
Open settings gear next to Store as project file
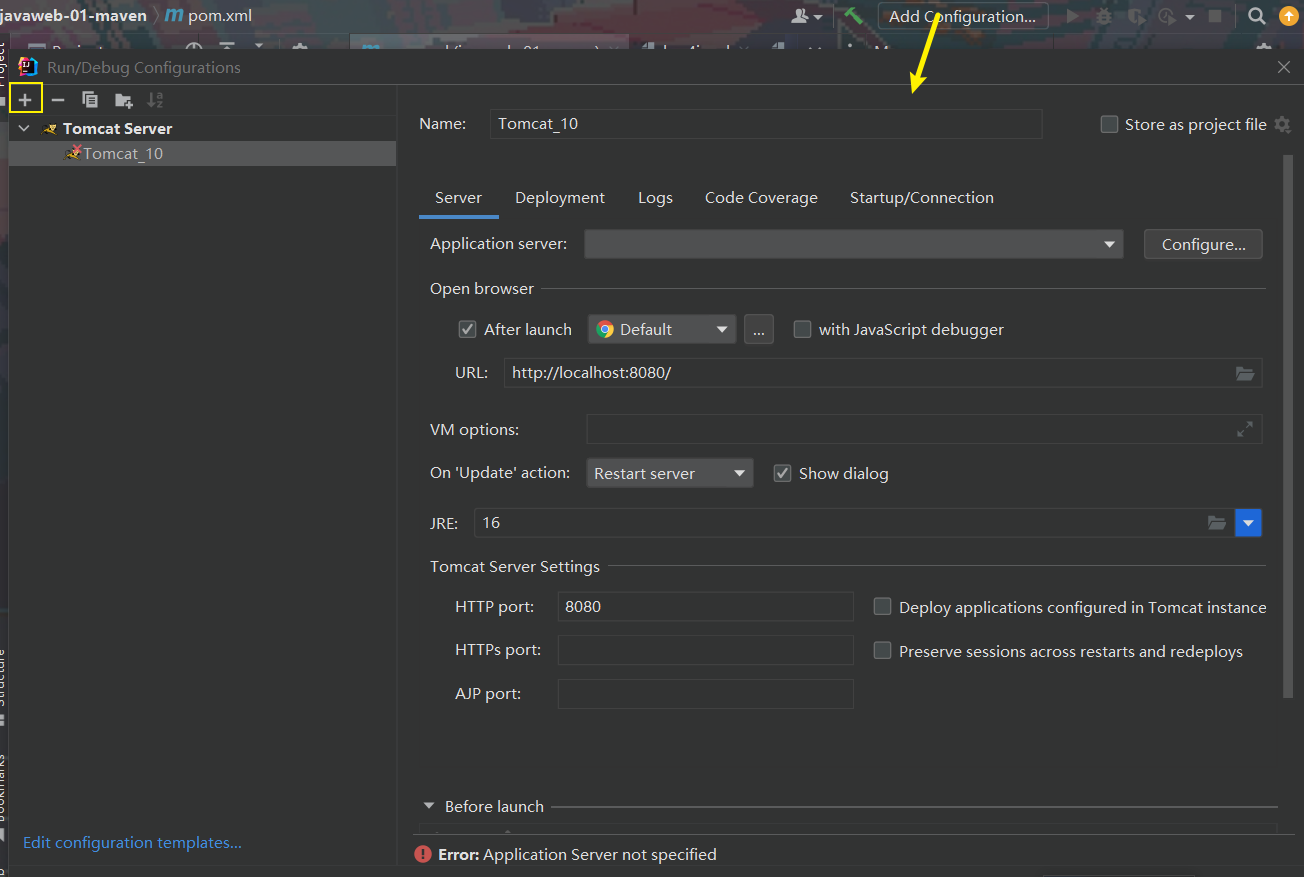point(1282,125)
